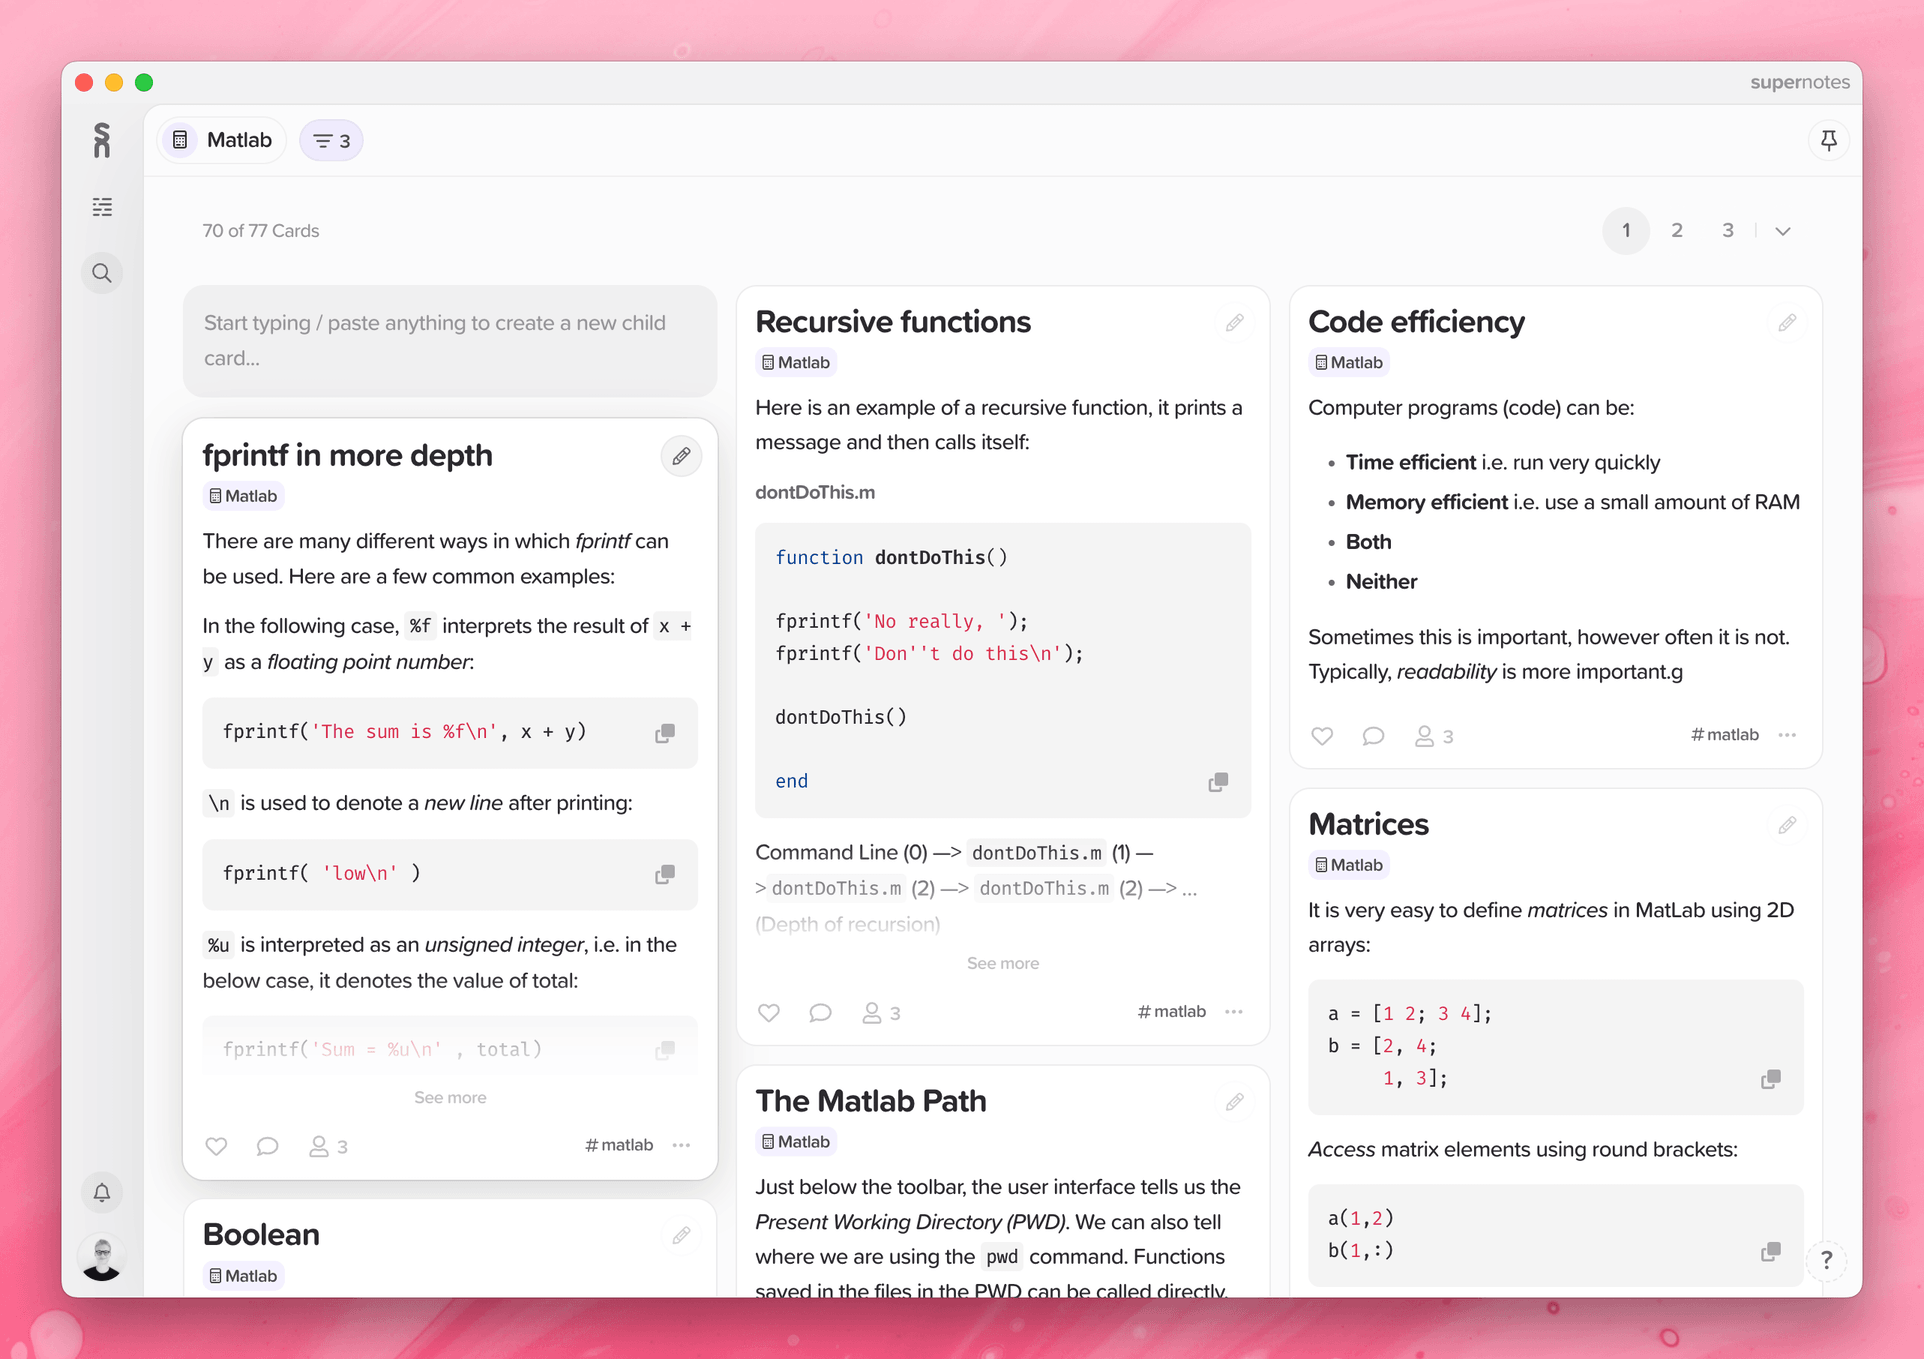
Task: Open the page selection chevron dropdown
Action: [1783, 230]
